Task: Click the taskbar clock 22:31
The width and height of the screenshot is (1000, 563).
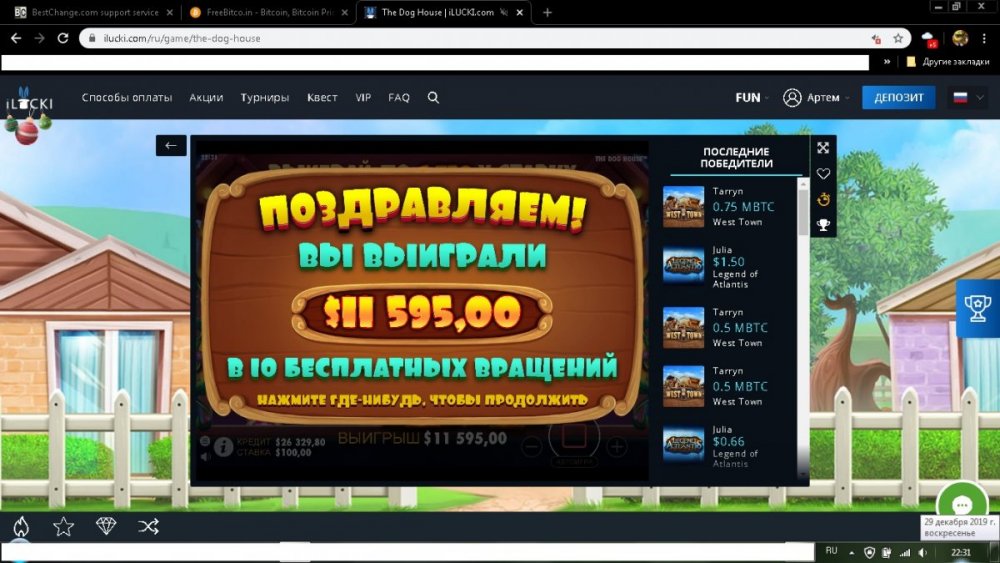Action: click(960, 552)
